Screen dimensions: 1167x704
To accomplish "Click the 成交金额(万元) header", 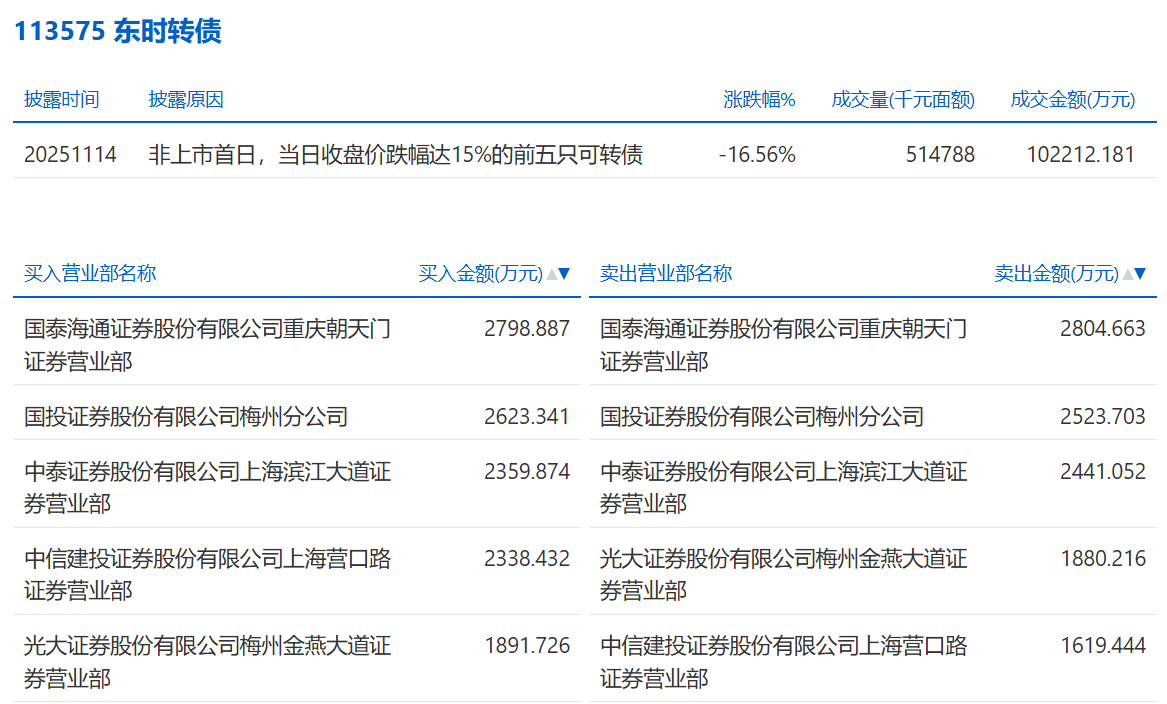I will [x=1072, y=100].
